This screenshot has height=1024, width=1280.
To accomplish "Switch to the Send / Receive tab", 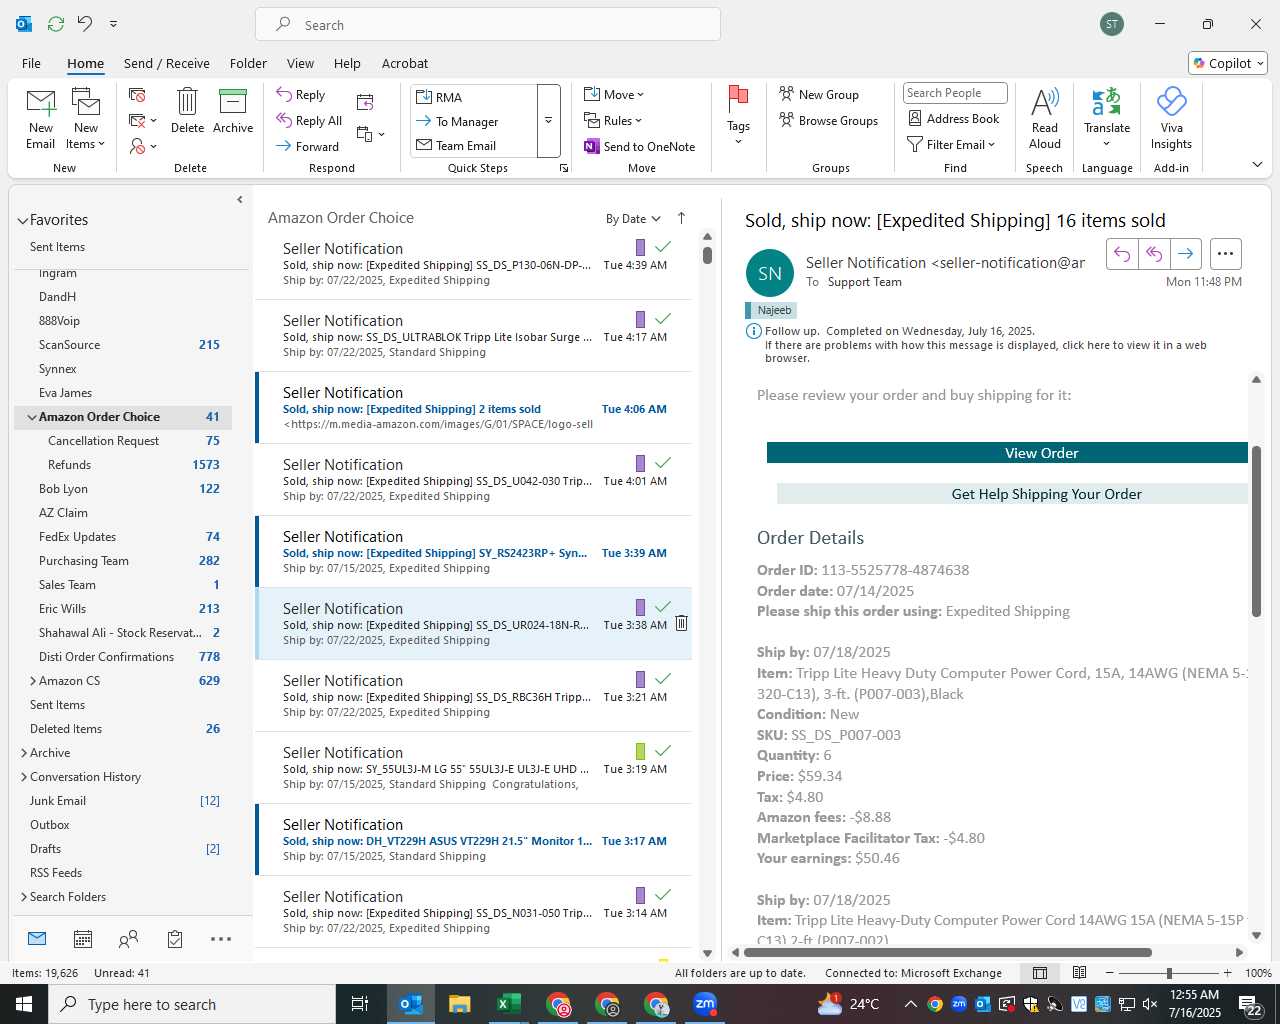I will tap(167, 63).
